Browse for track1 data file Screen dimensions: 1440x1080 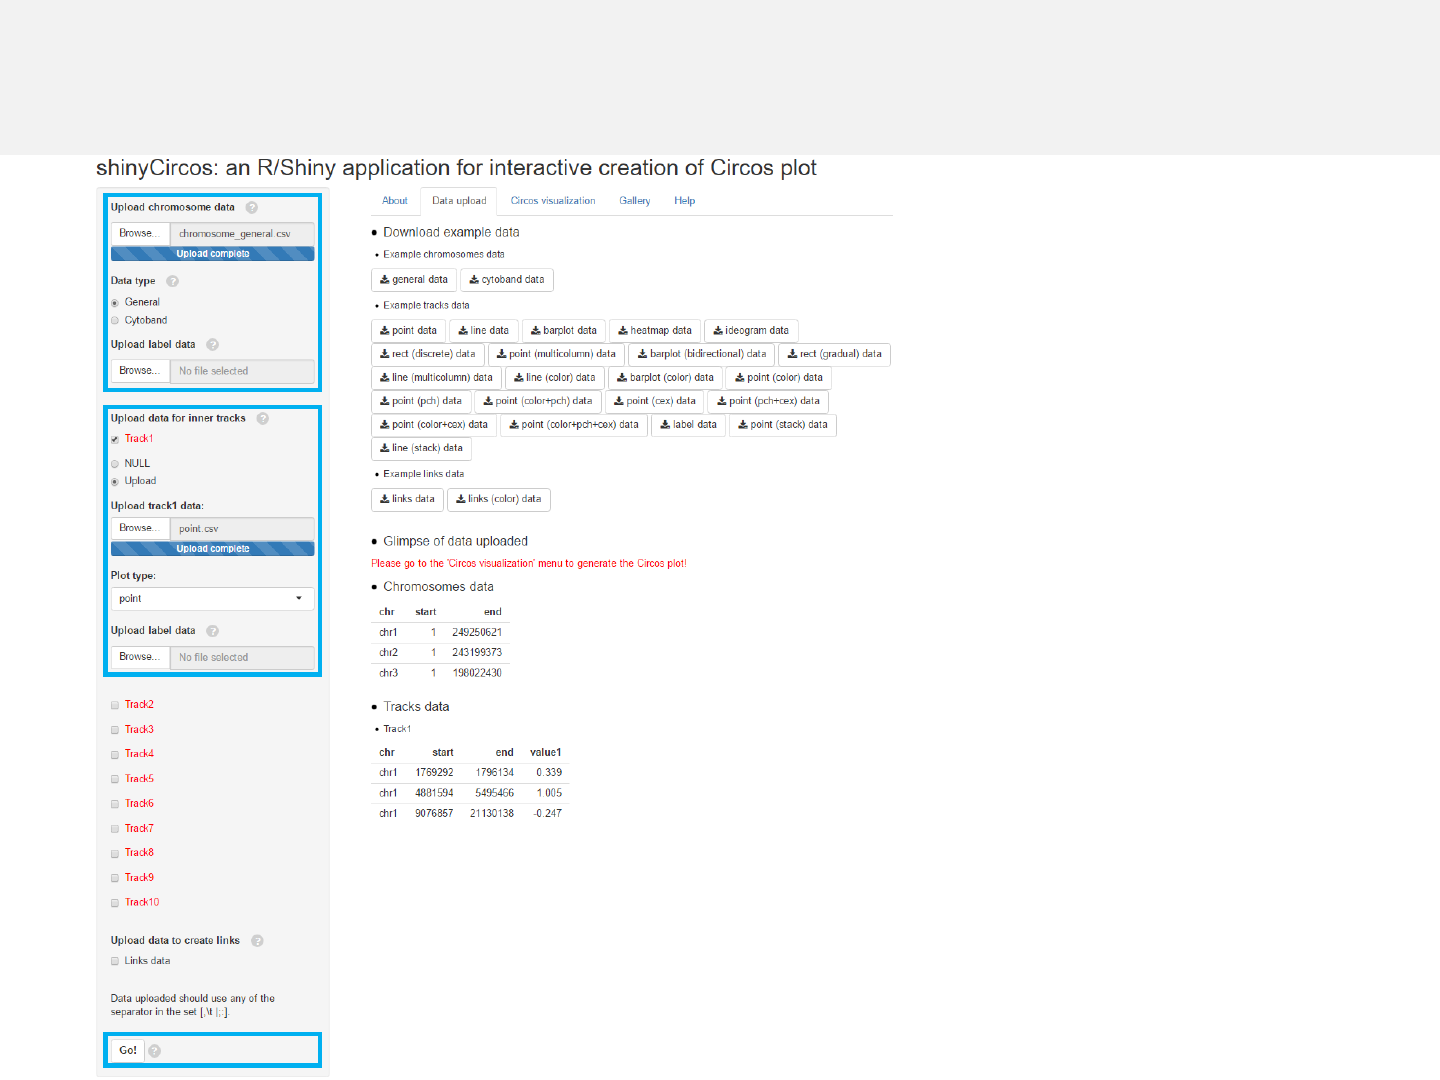tap(140, 529)
